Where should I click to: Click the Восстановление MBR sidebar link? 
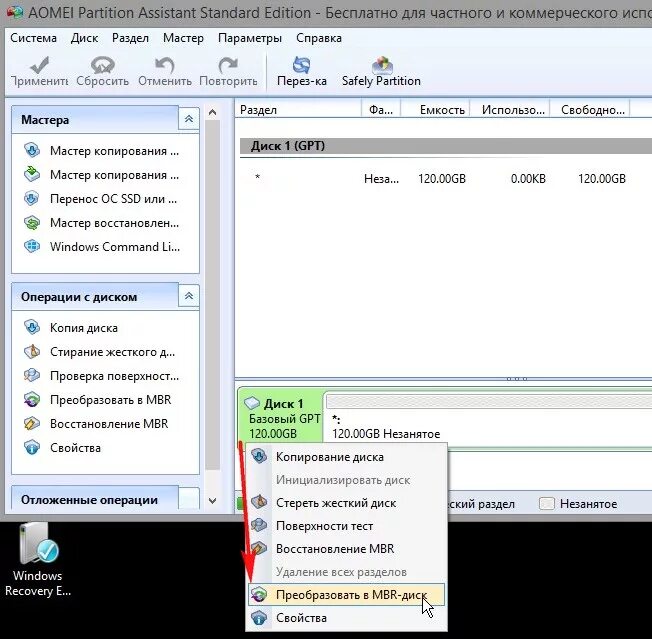(109, 424)
